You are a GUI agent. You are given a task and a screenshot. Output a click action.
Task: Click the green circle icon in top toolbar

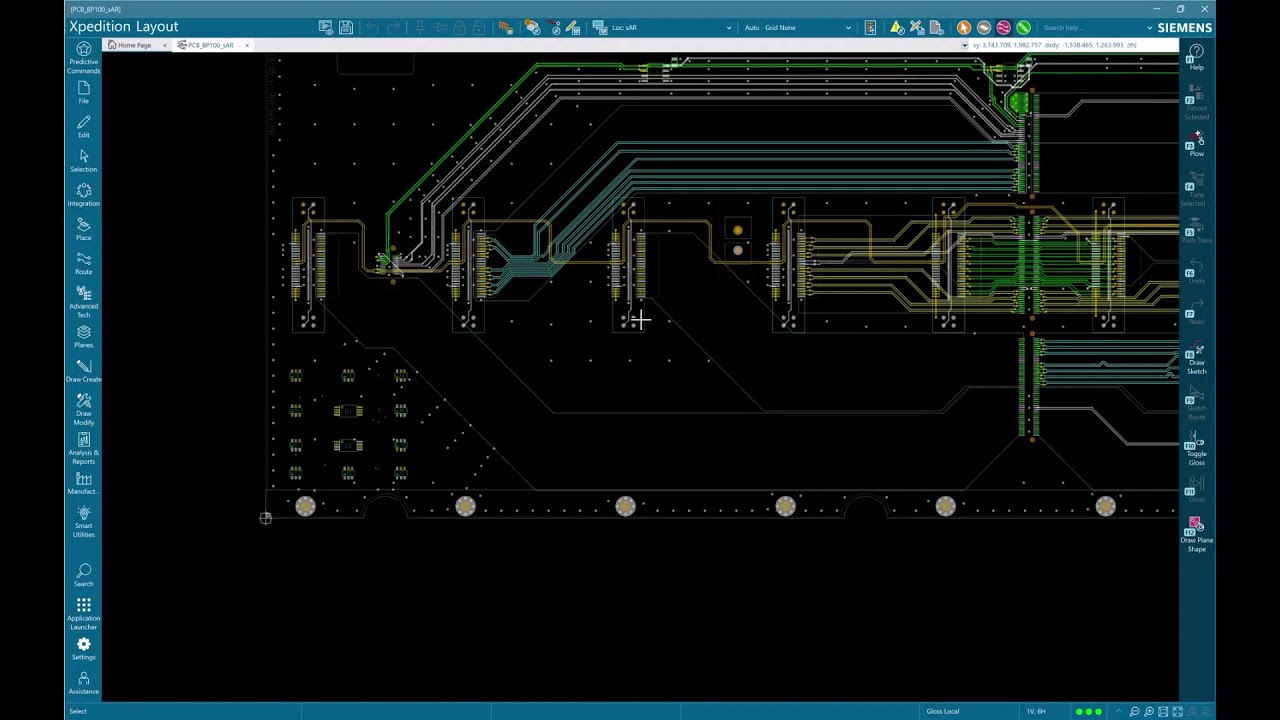(x=1023, y=28)
